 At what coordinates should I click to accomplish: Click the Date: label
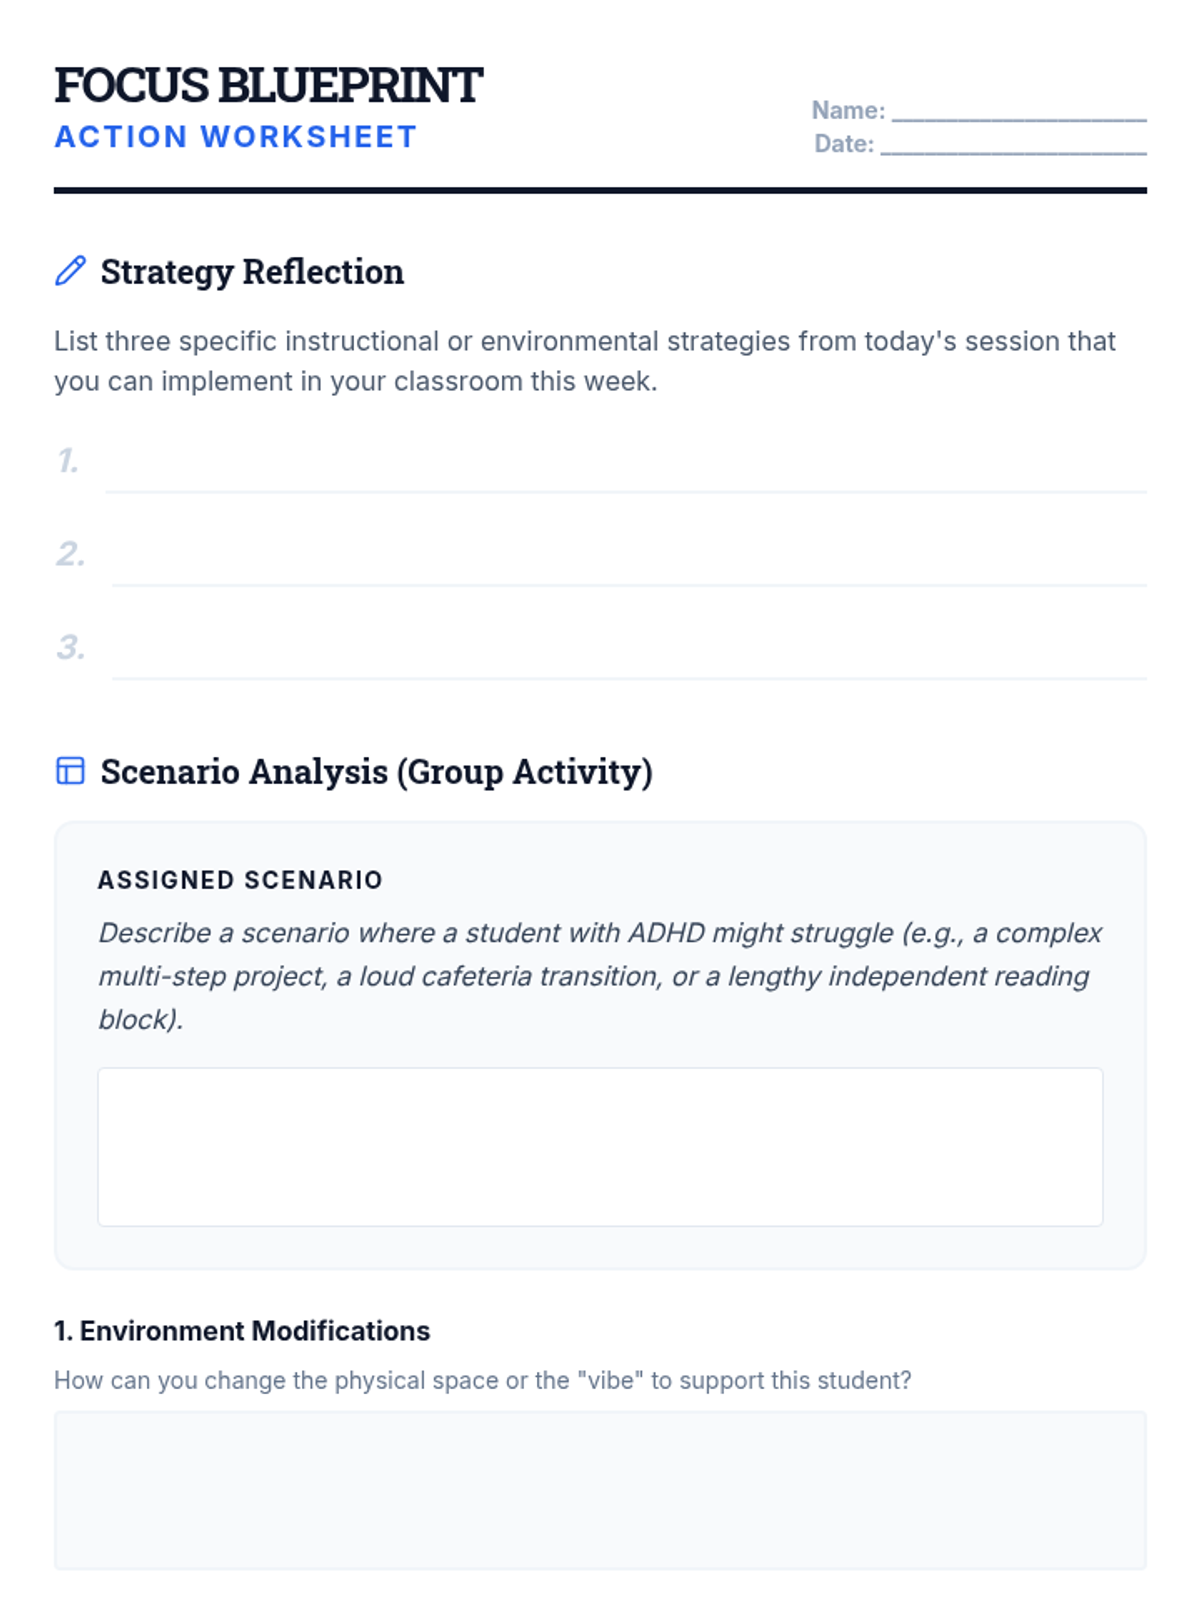tap(844, 144)
